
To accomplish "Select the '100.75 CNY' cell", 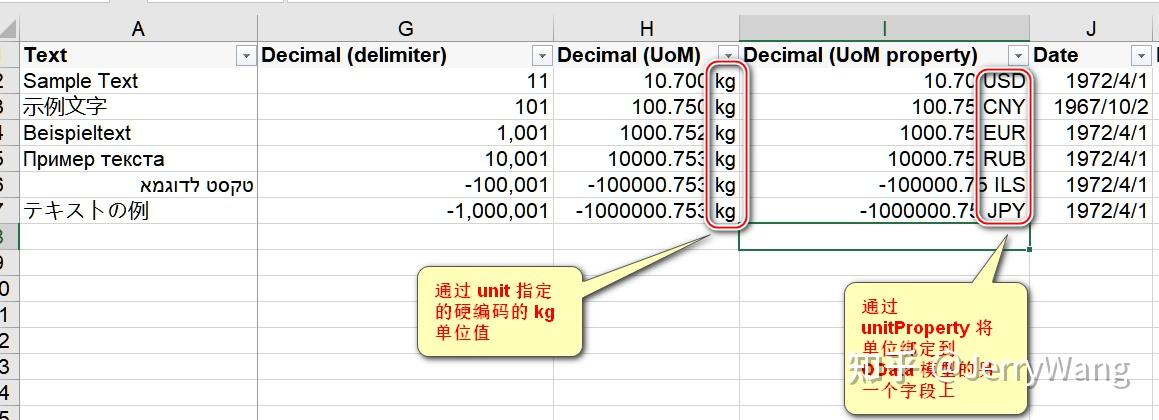I will (x=884, y=107).
